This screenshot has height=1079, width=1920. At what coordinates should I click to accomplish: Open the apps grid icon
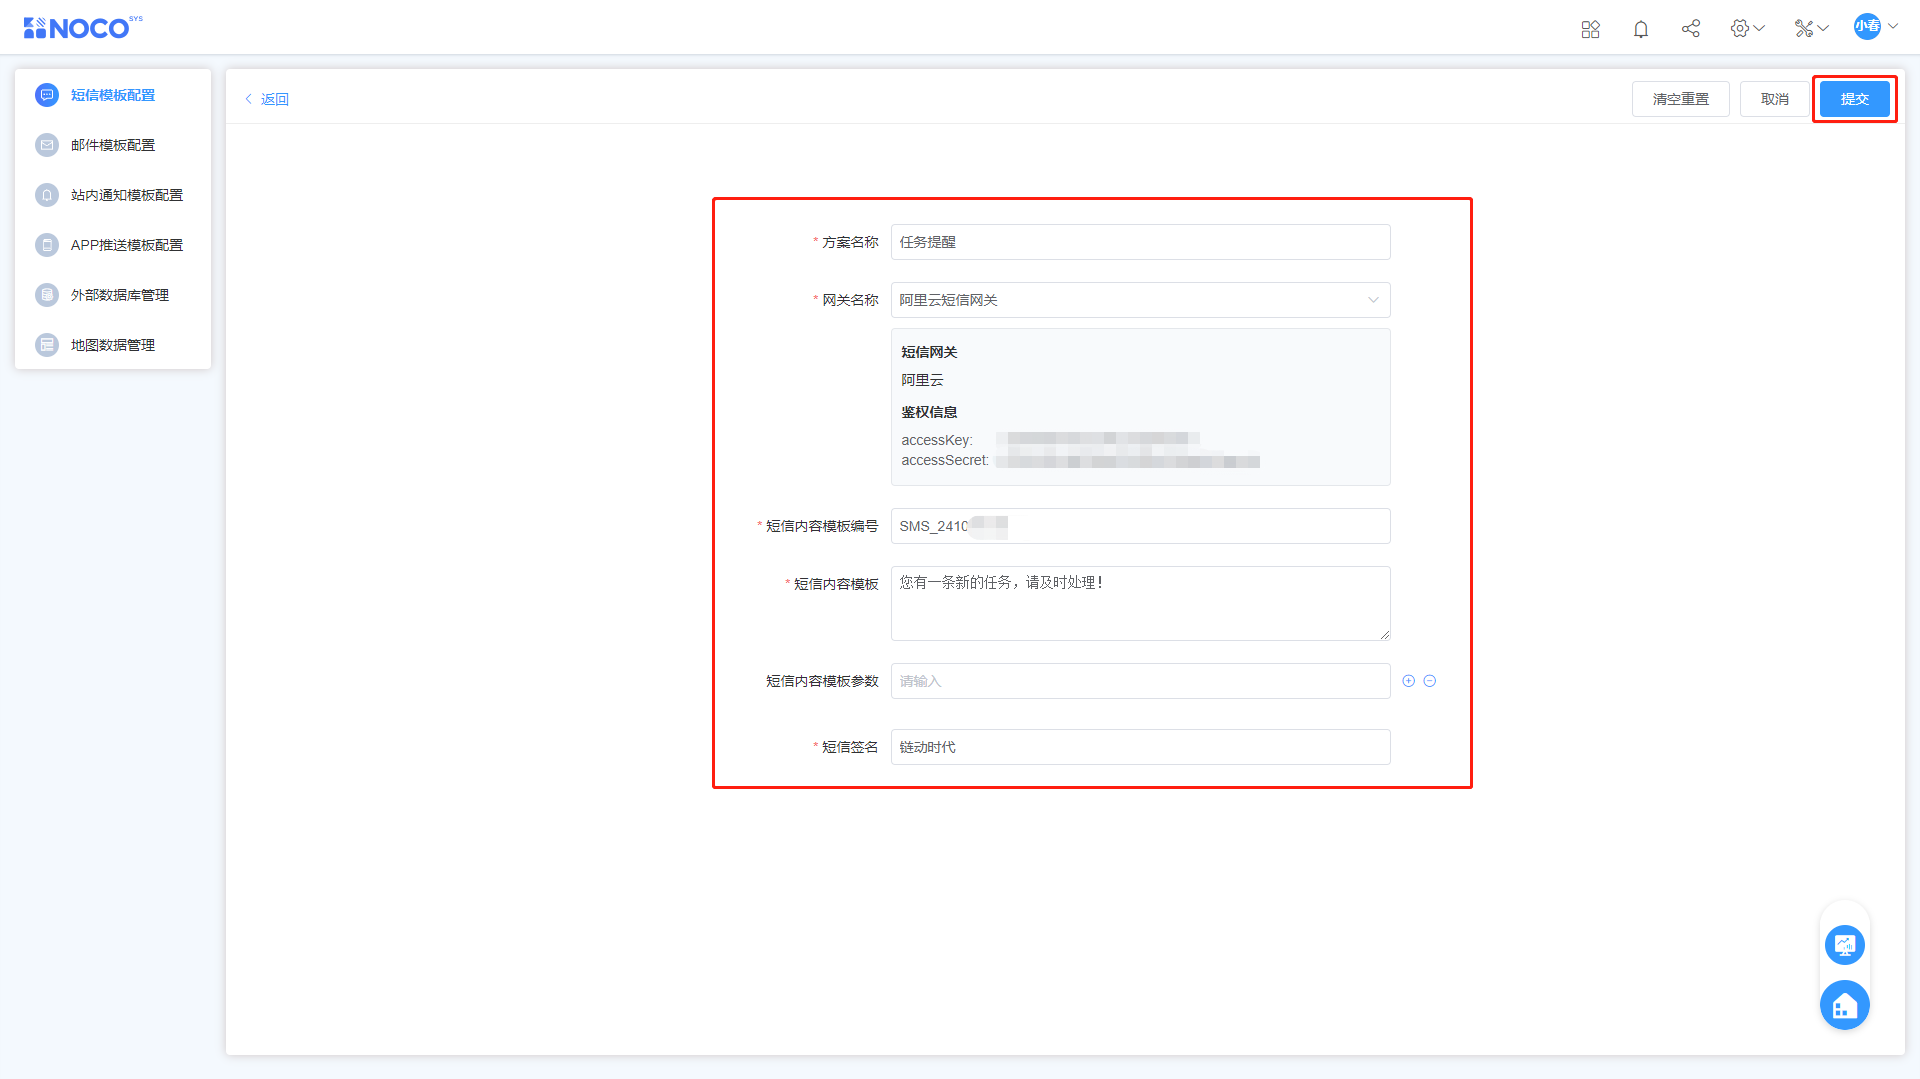pos(1590,29)
